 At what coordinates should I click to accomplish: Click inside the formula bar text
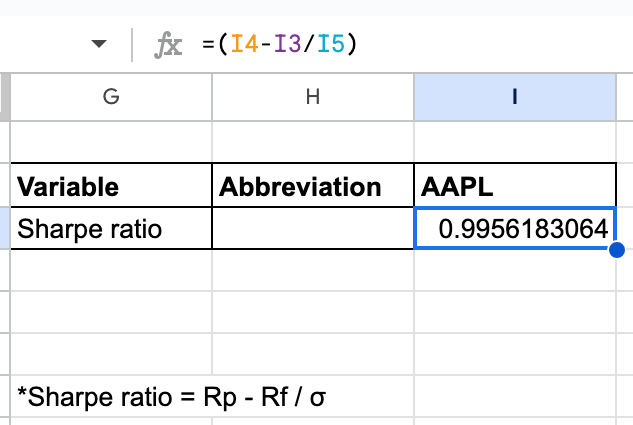[x=280, y=44]
